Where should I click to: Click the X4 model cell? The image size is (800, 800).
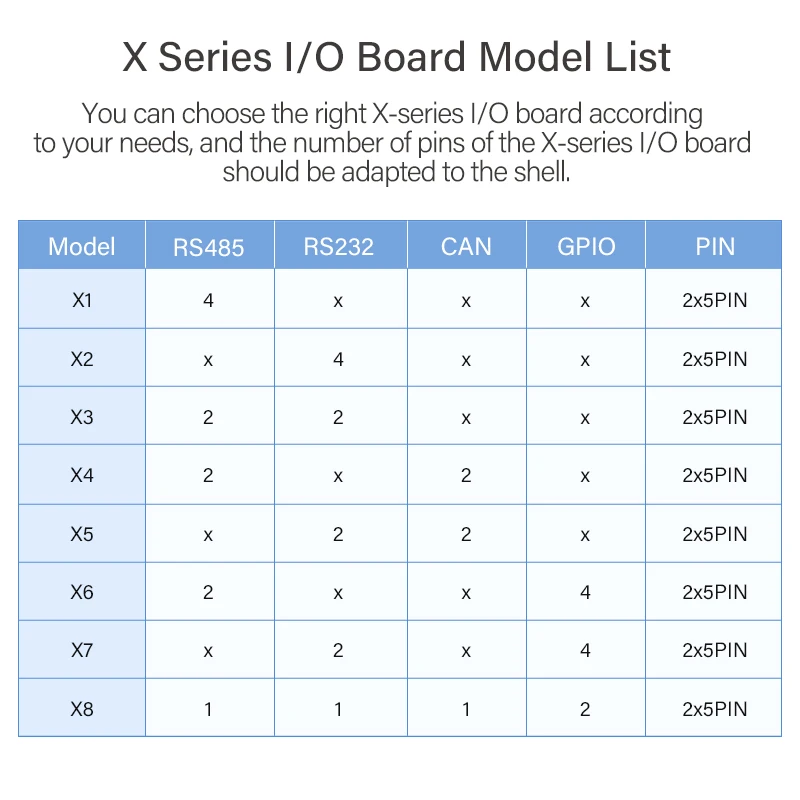[x=82, y=475]
